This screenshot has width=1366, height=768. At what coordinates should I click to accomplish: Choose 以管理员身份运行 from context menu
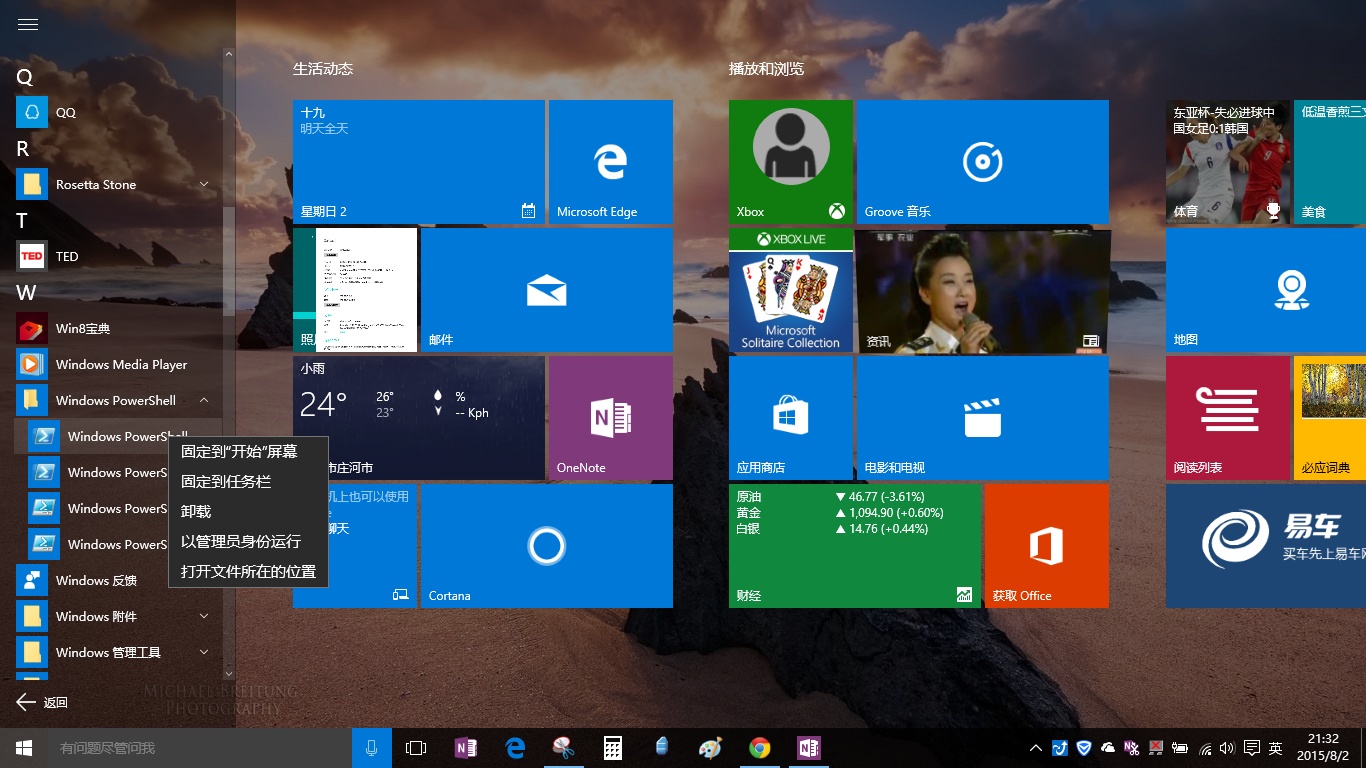click(x=248, y=542)
